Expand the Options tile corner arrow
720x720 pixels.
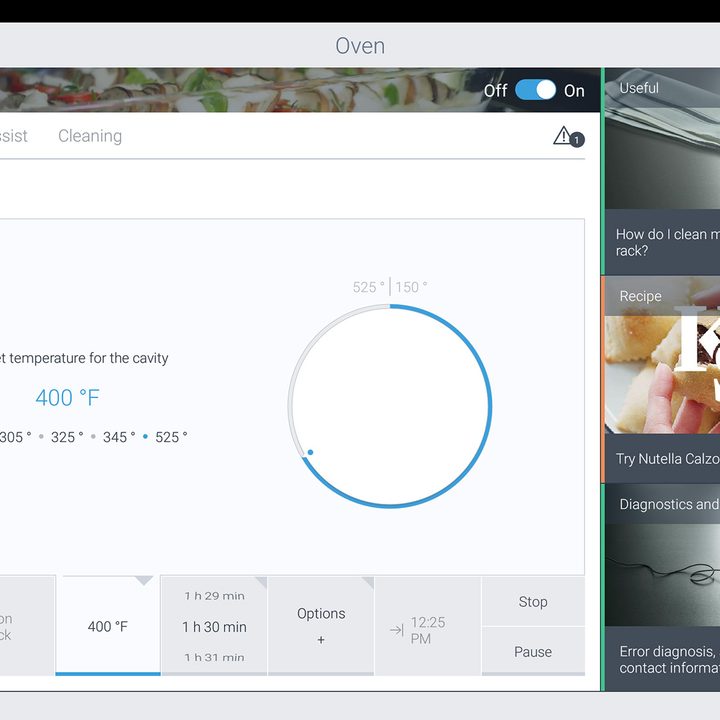[368, 582]
